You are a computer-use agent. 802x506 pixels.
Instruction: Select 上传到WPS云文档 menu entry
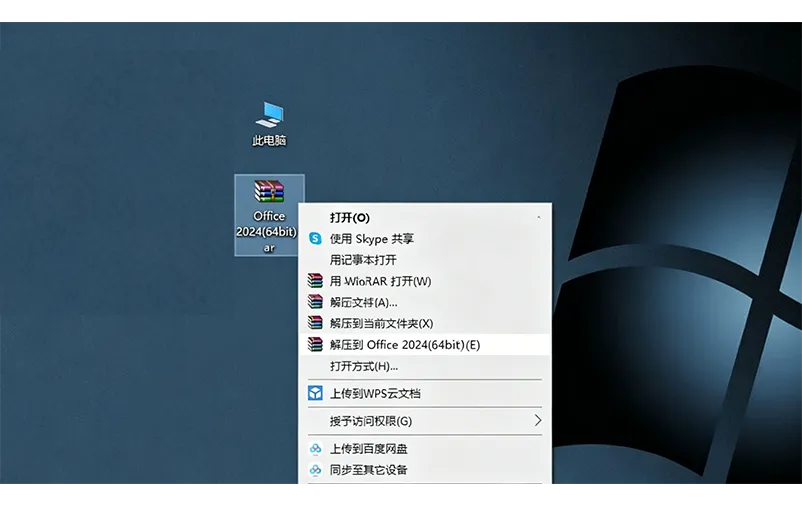[425, 393]
